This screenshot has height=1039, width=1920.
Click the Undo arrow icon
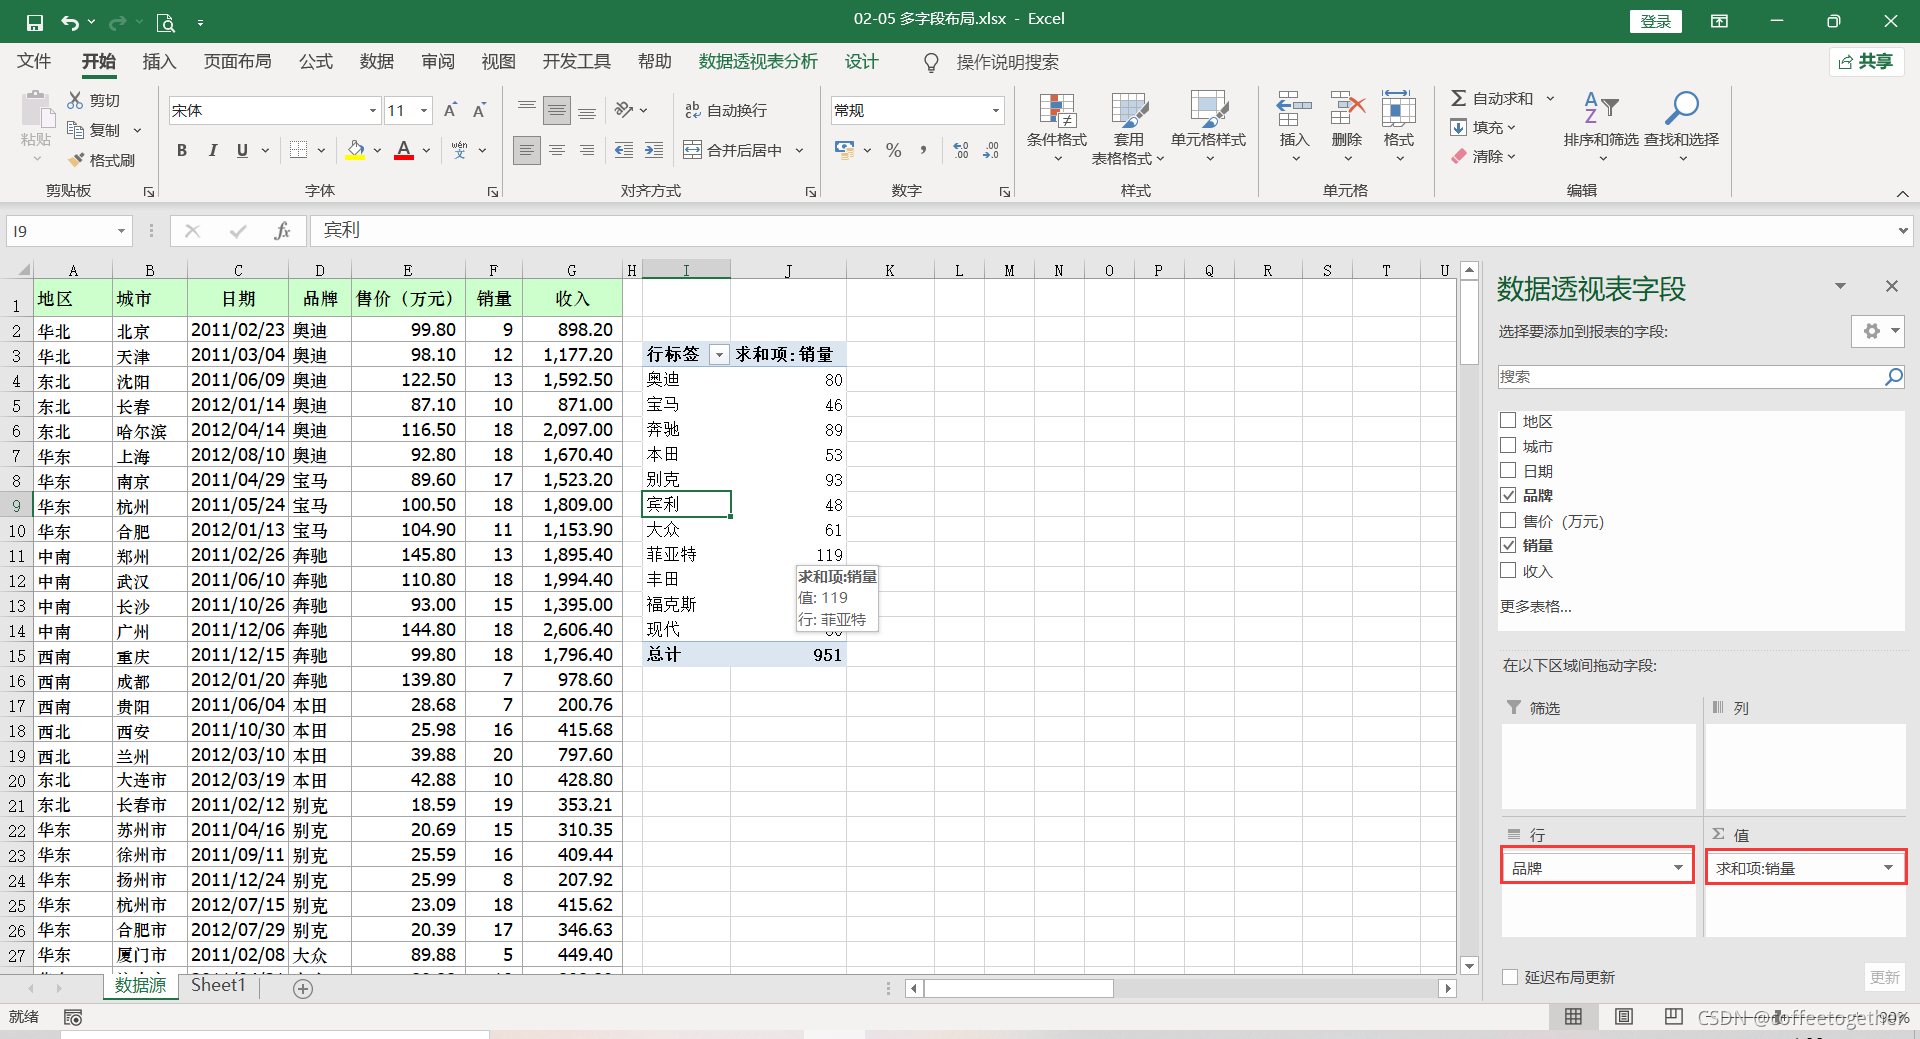[x=69, y=22]
